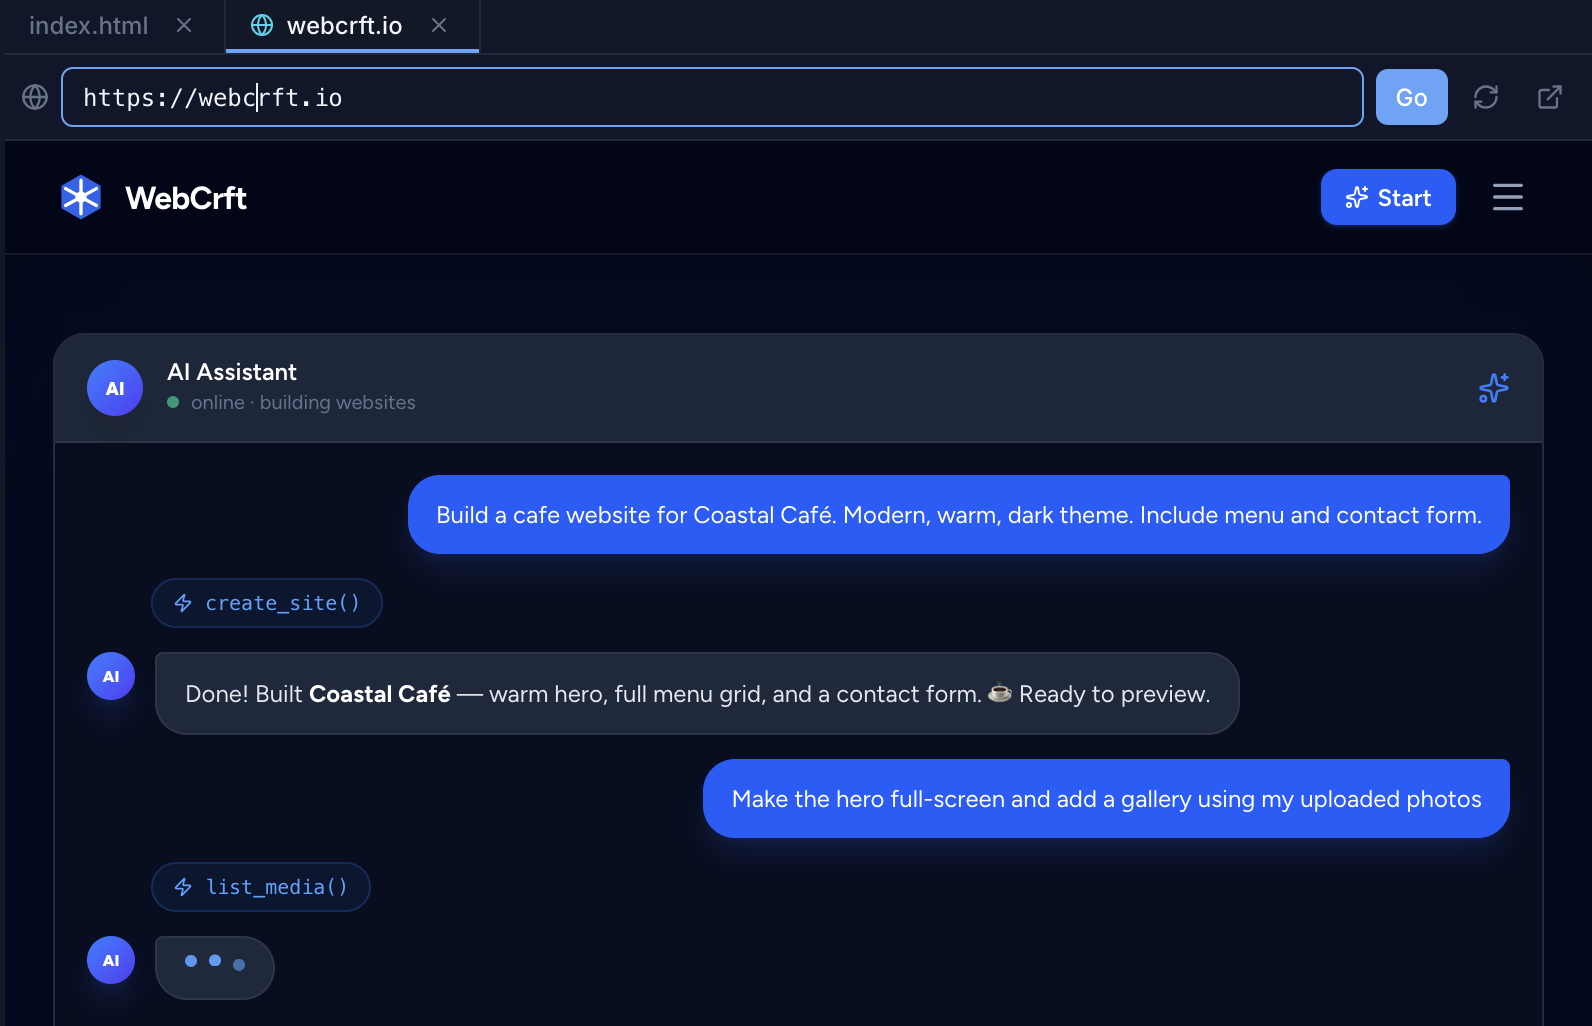
Task: Click the green status dot beside 'online'
Action: tap(172, 403)
